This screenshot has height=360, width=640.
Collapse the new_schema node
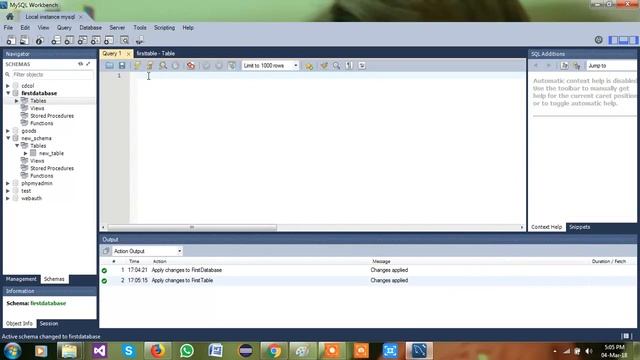point(8,138)
